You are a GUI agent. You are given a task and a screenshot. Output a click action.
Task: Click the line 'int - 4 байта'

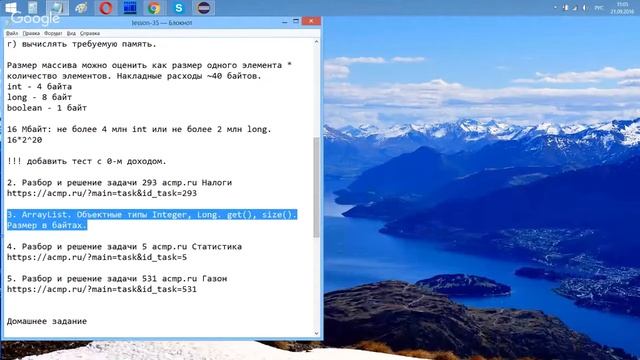(x=39, y=87)
